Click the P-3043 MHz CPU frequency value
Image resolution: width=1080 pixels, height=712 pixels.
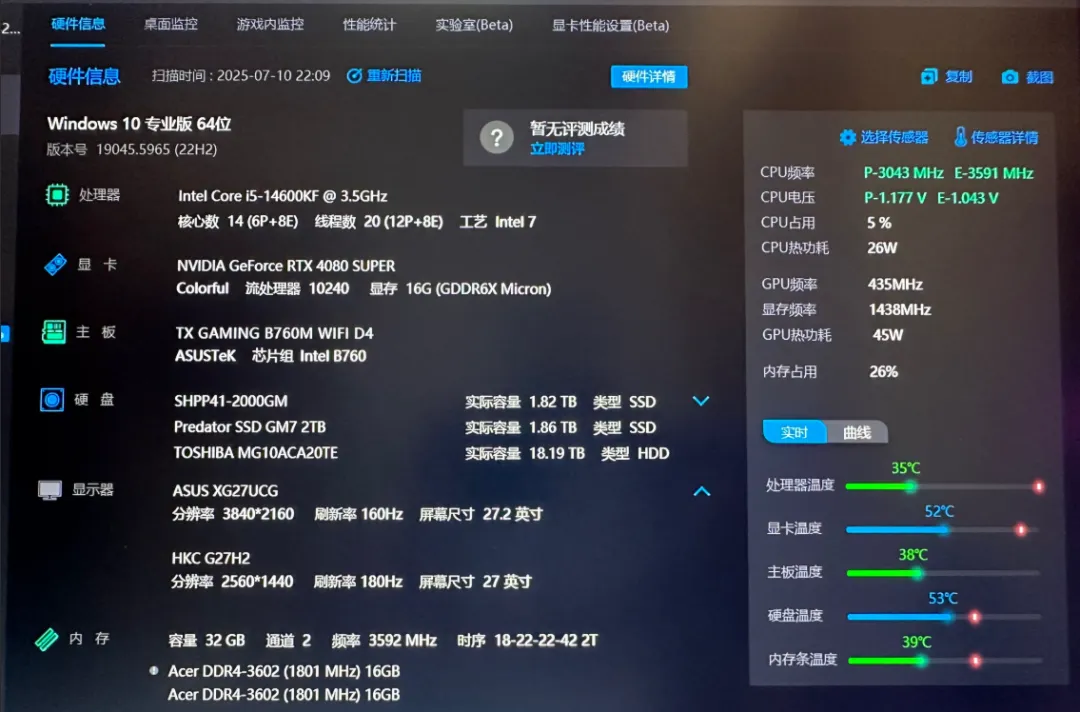[x=904, y=173]
